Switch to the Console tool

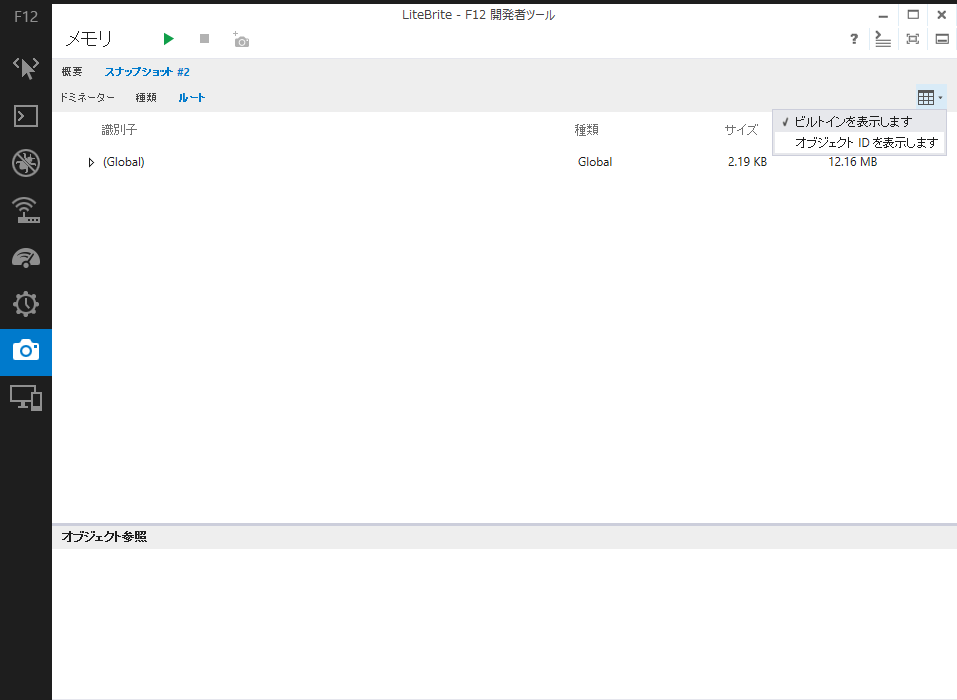click(25, 116)
